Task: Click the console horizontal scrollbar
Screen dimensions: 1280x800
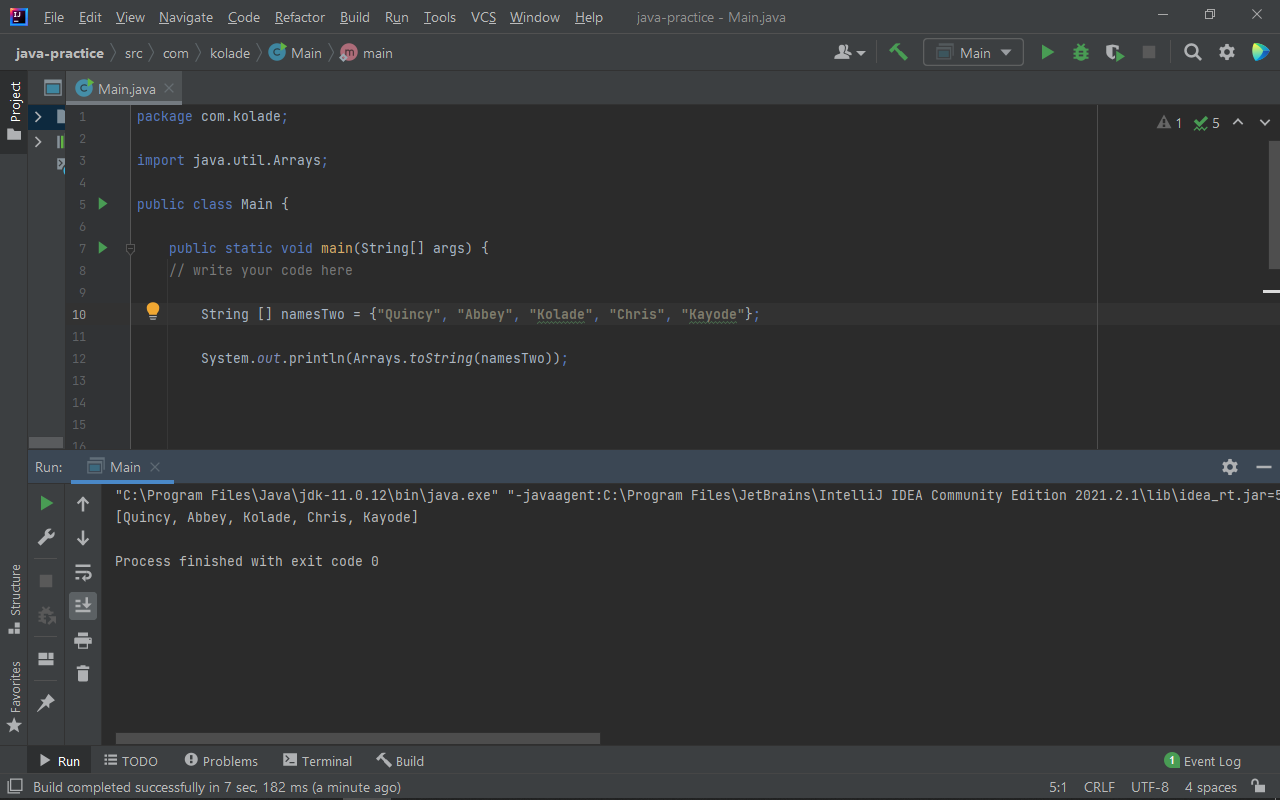Action: (x=357, y=739)
